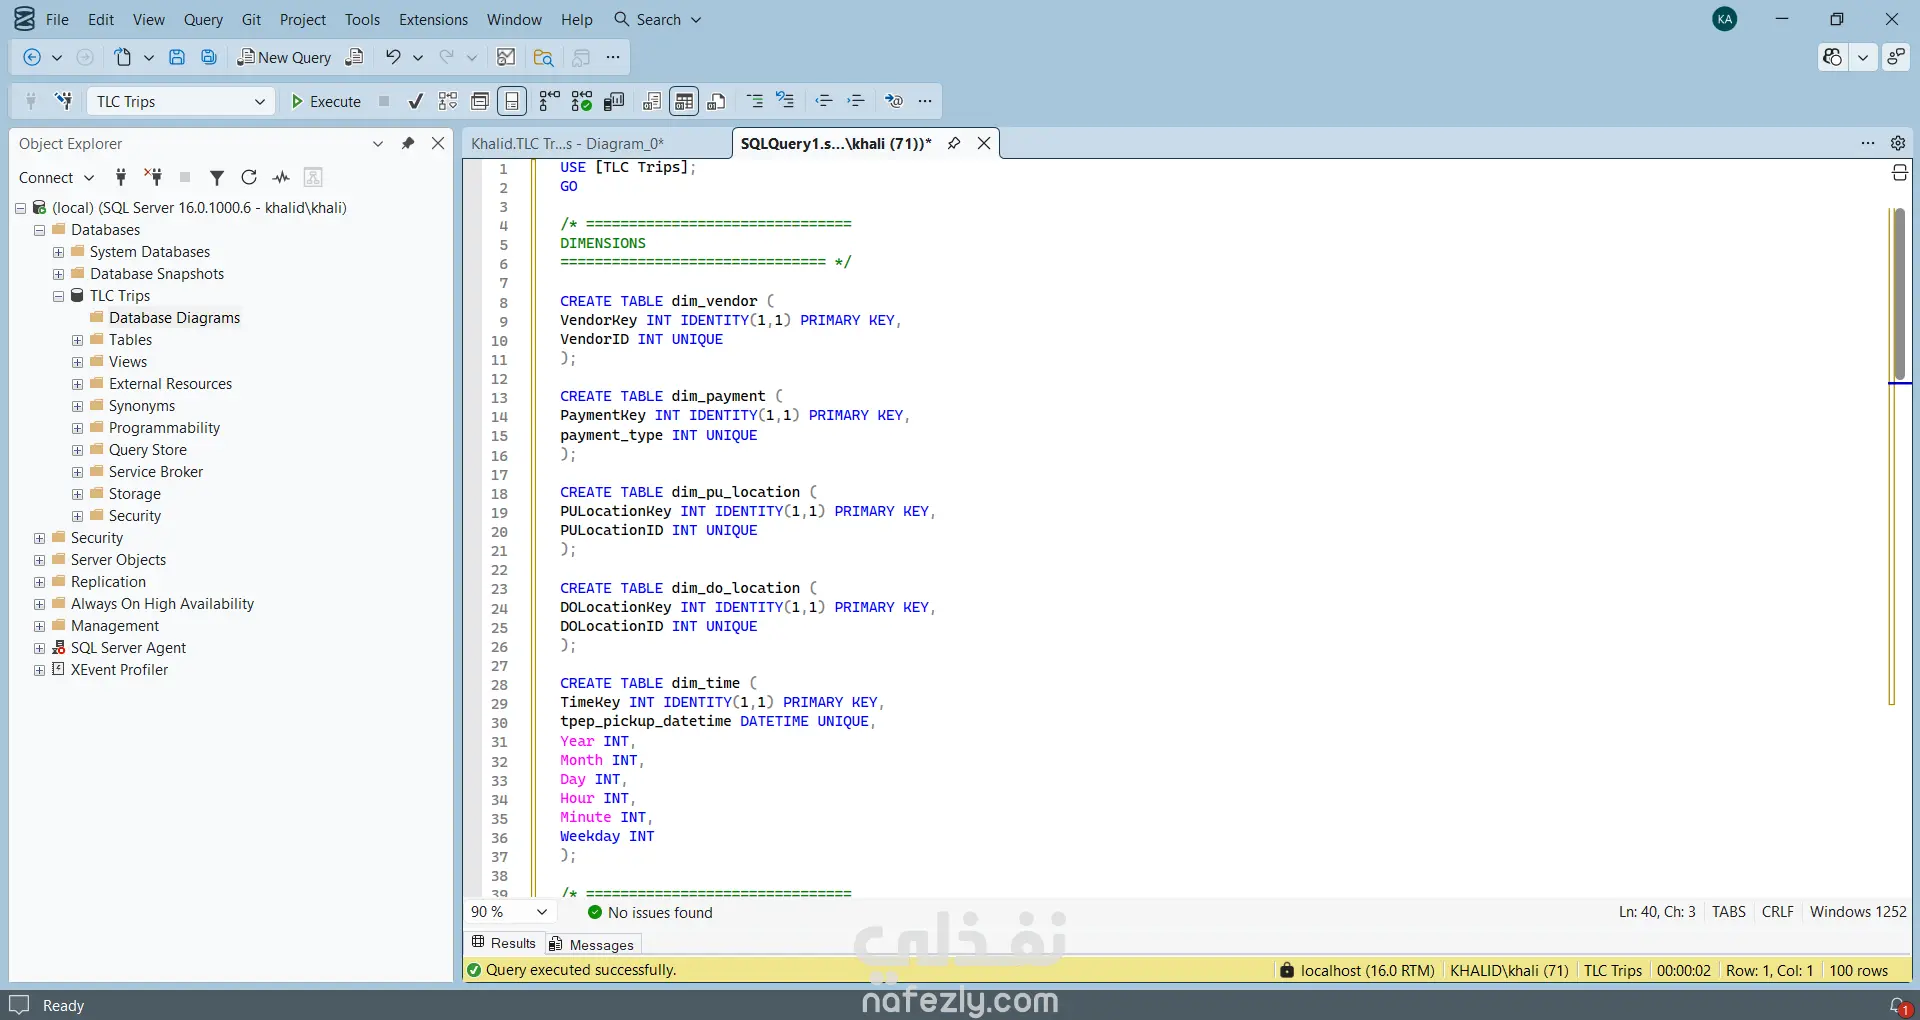Select the Database Diagrams tree node
This screenshot has width=1920, height=1020.
pos(174,318)
